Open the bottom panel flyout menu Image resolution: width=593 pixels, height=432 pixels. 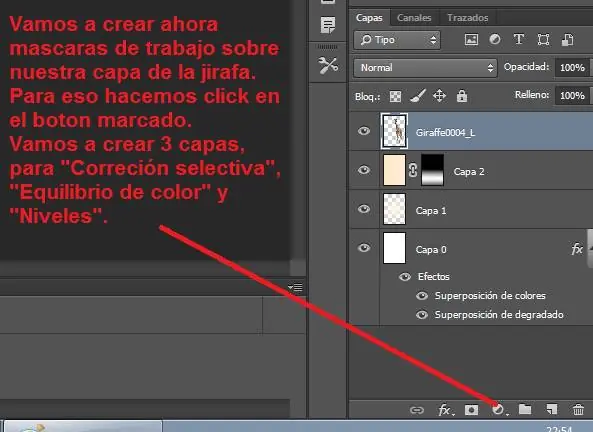coord(295,287)
